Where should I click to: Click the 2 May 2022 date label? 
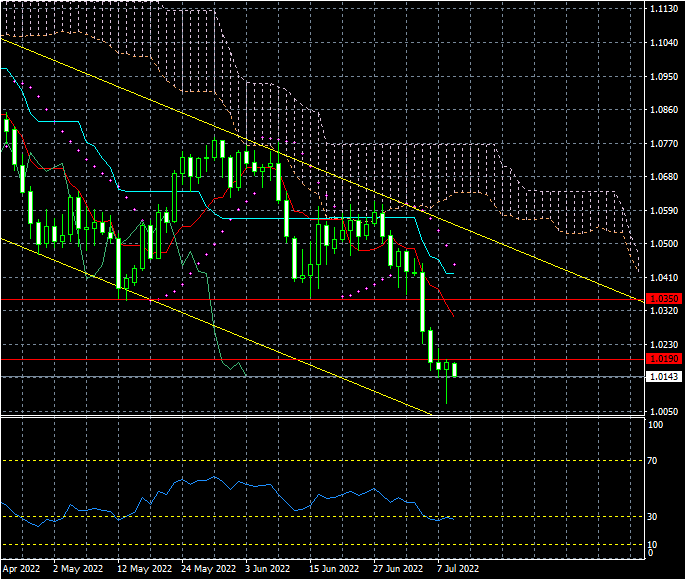78,569
